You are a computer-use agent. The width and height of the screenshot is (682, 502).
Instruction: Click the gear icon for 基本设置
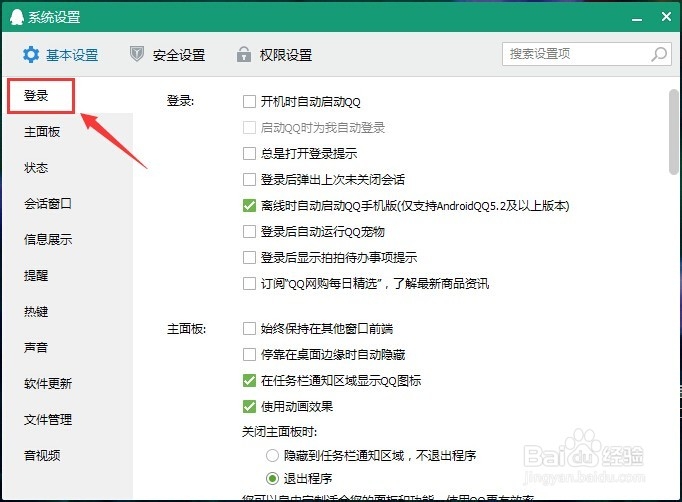click(x=31, y=55)
